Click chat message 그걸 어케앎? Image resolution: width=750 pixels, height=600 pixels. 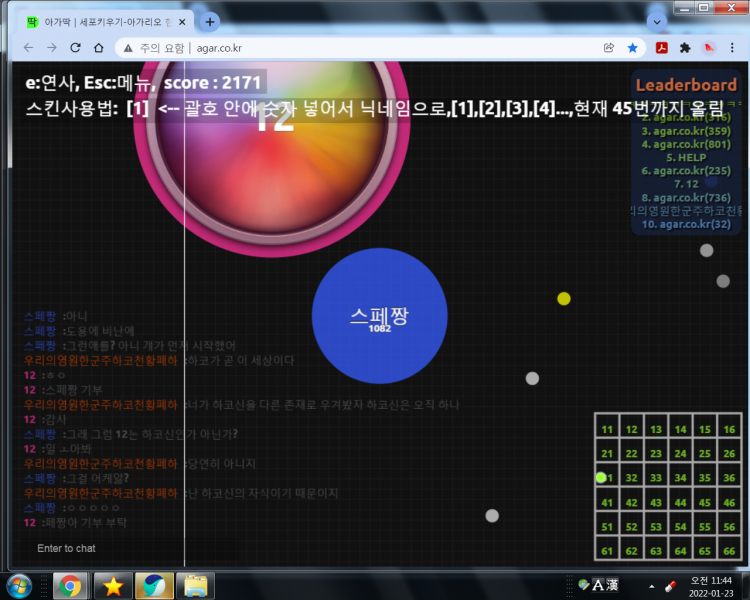coord(97,478)
